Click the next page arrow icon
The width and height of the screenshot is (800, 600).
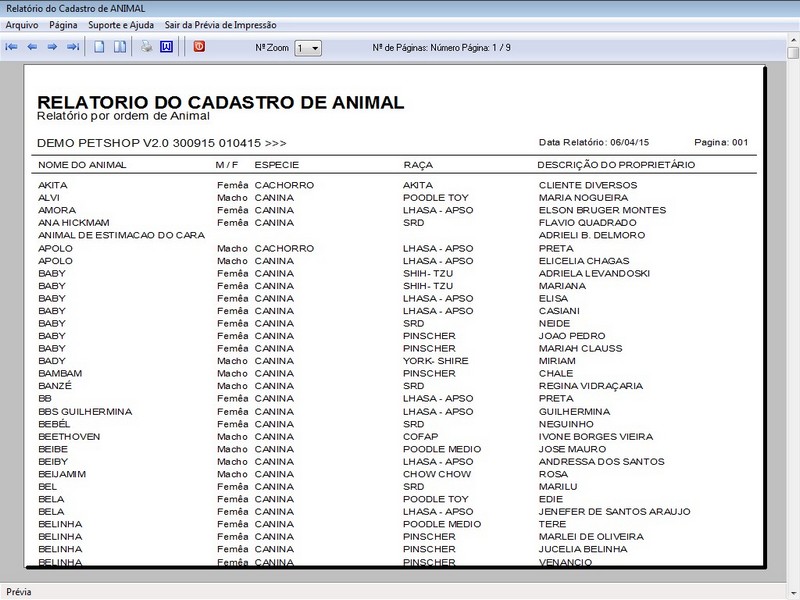(x=52, y=47)
